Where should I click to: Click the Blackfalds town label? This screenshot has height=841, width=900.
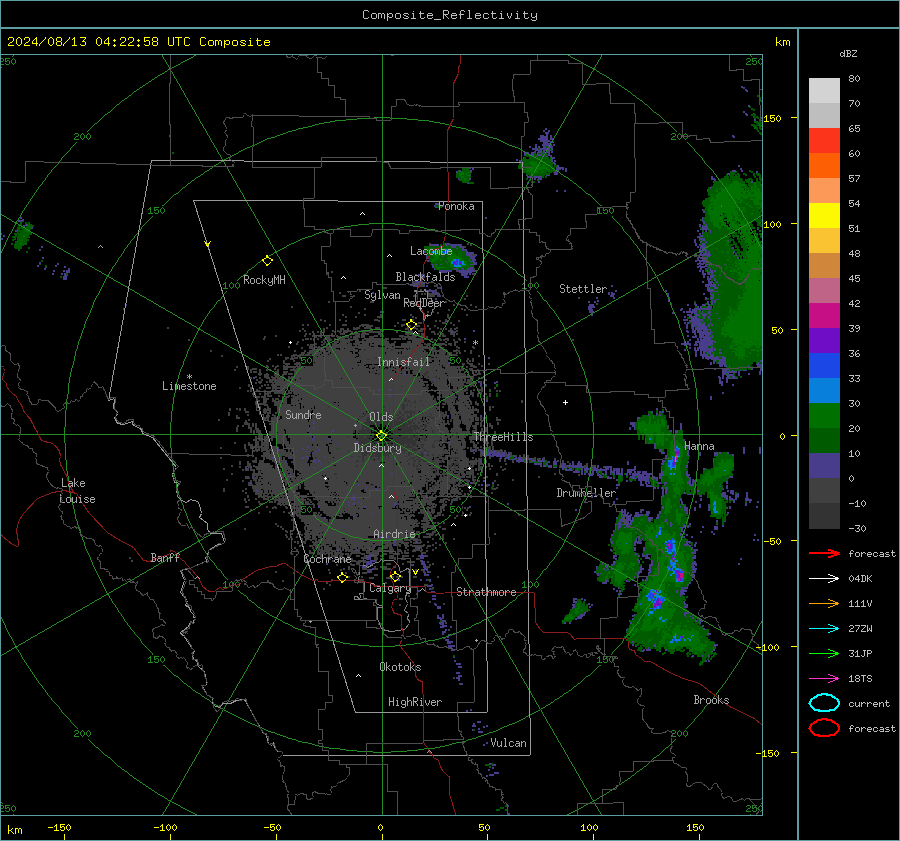point(425,277)
